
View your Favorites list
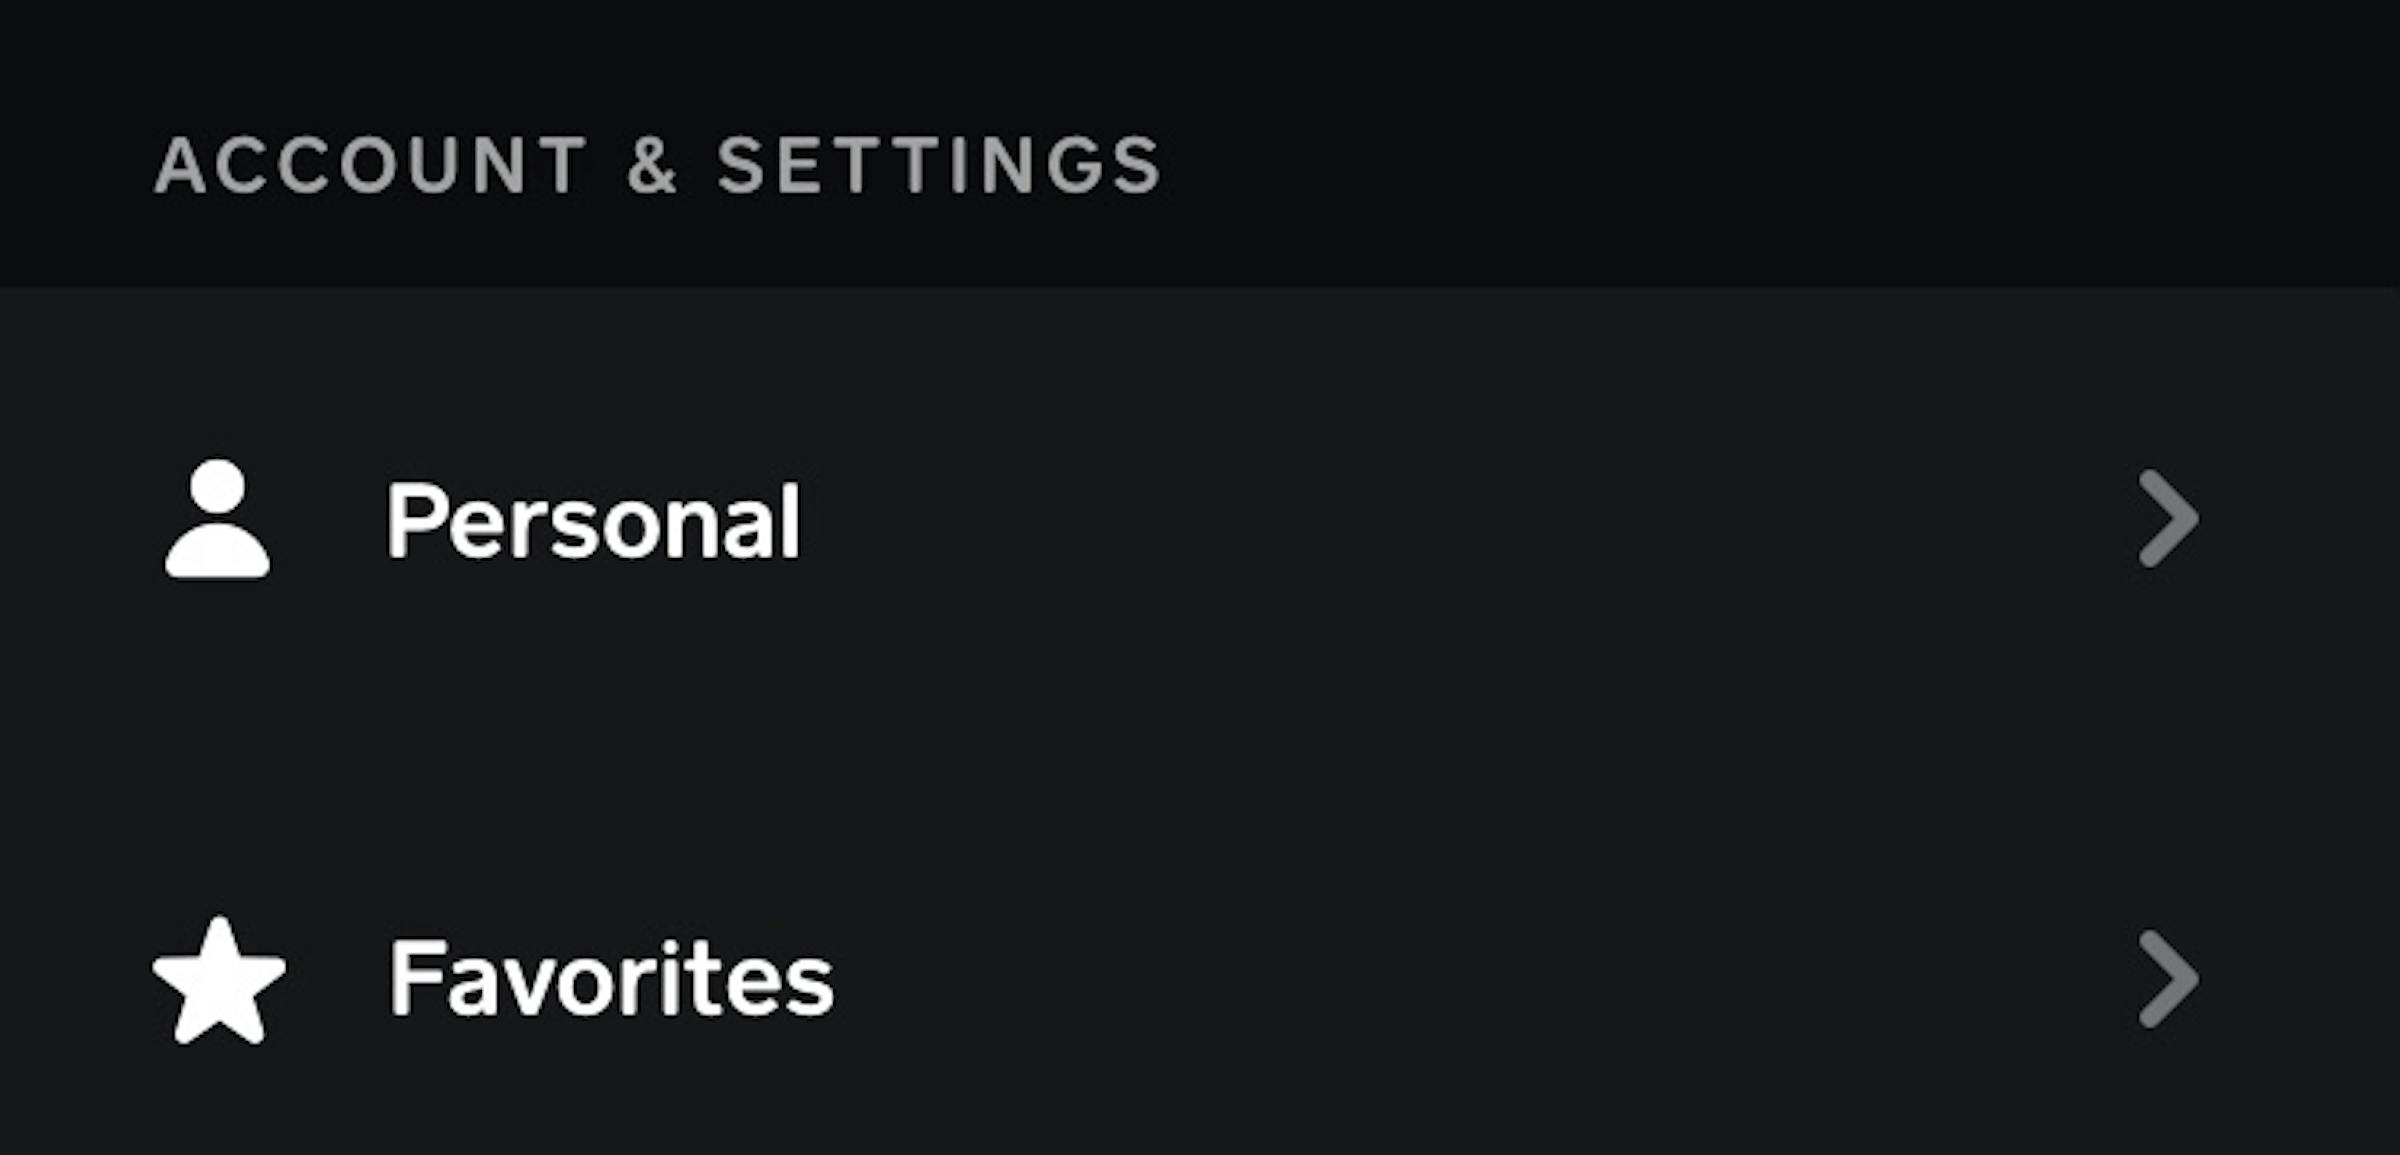click(610, 980)
